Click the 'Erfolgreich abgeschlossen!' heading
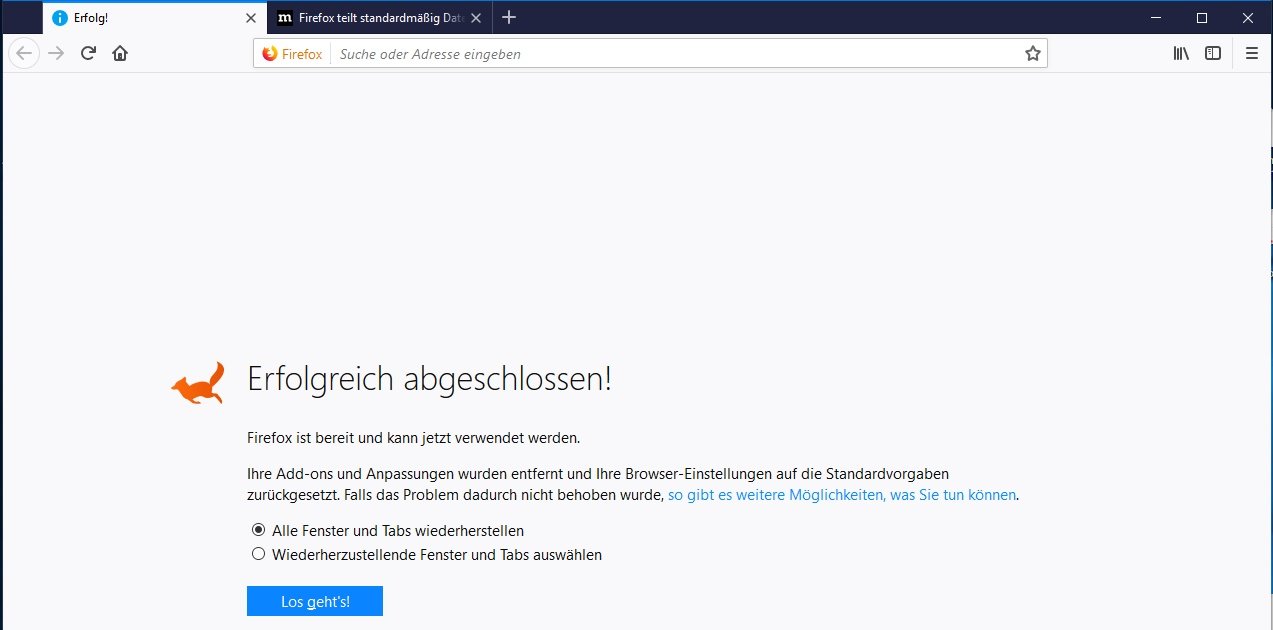The height and width of the screenshot is (630, 1273). click(x=429, y=380)
